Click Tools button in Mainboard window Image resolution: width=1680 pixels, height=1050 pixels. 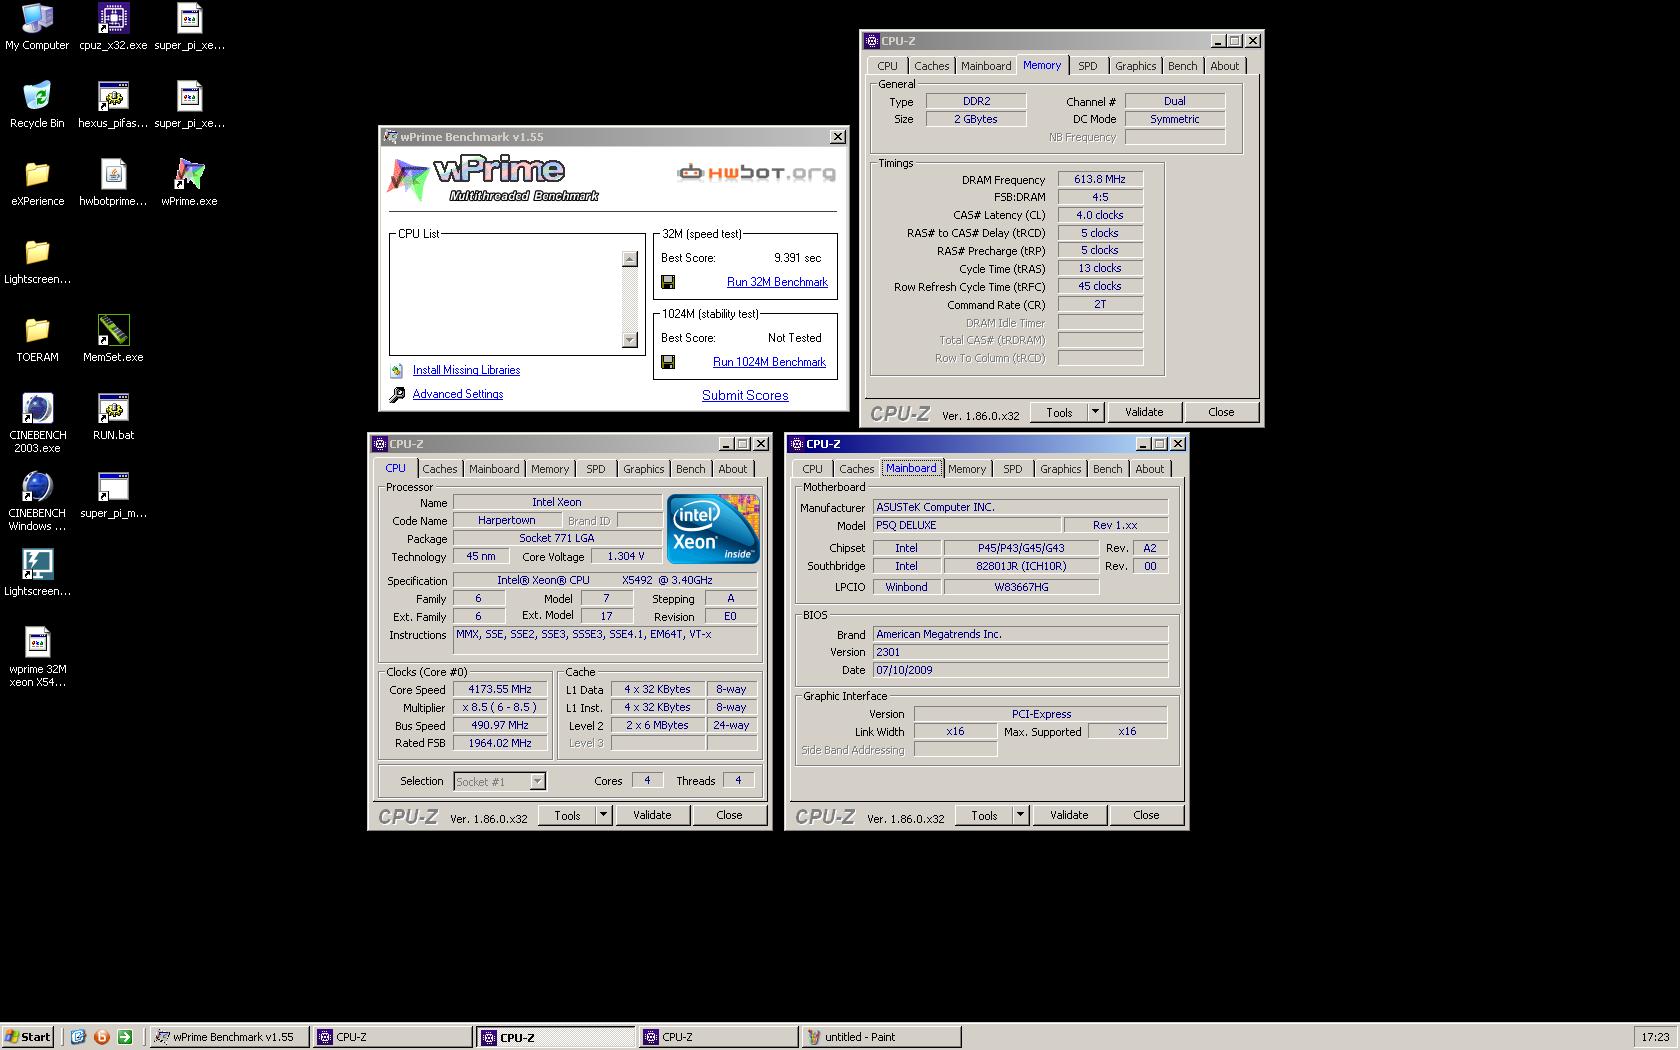[984, 815]
